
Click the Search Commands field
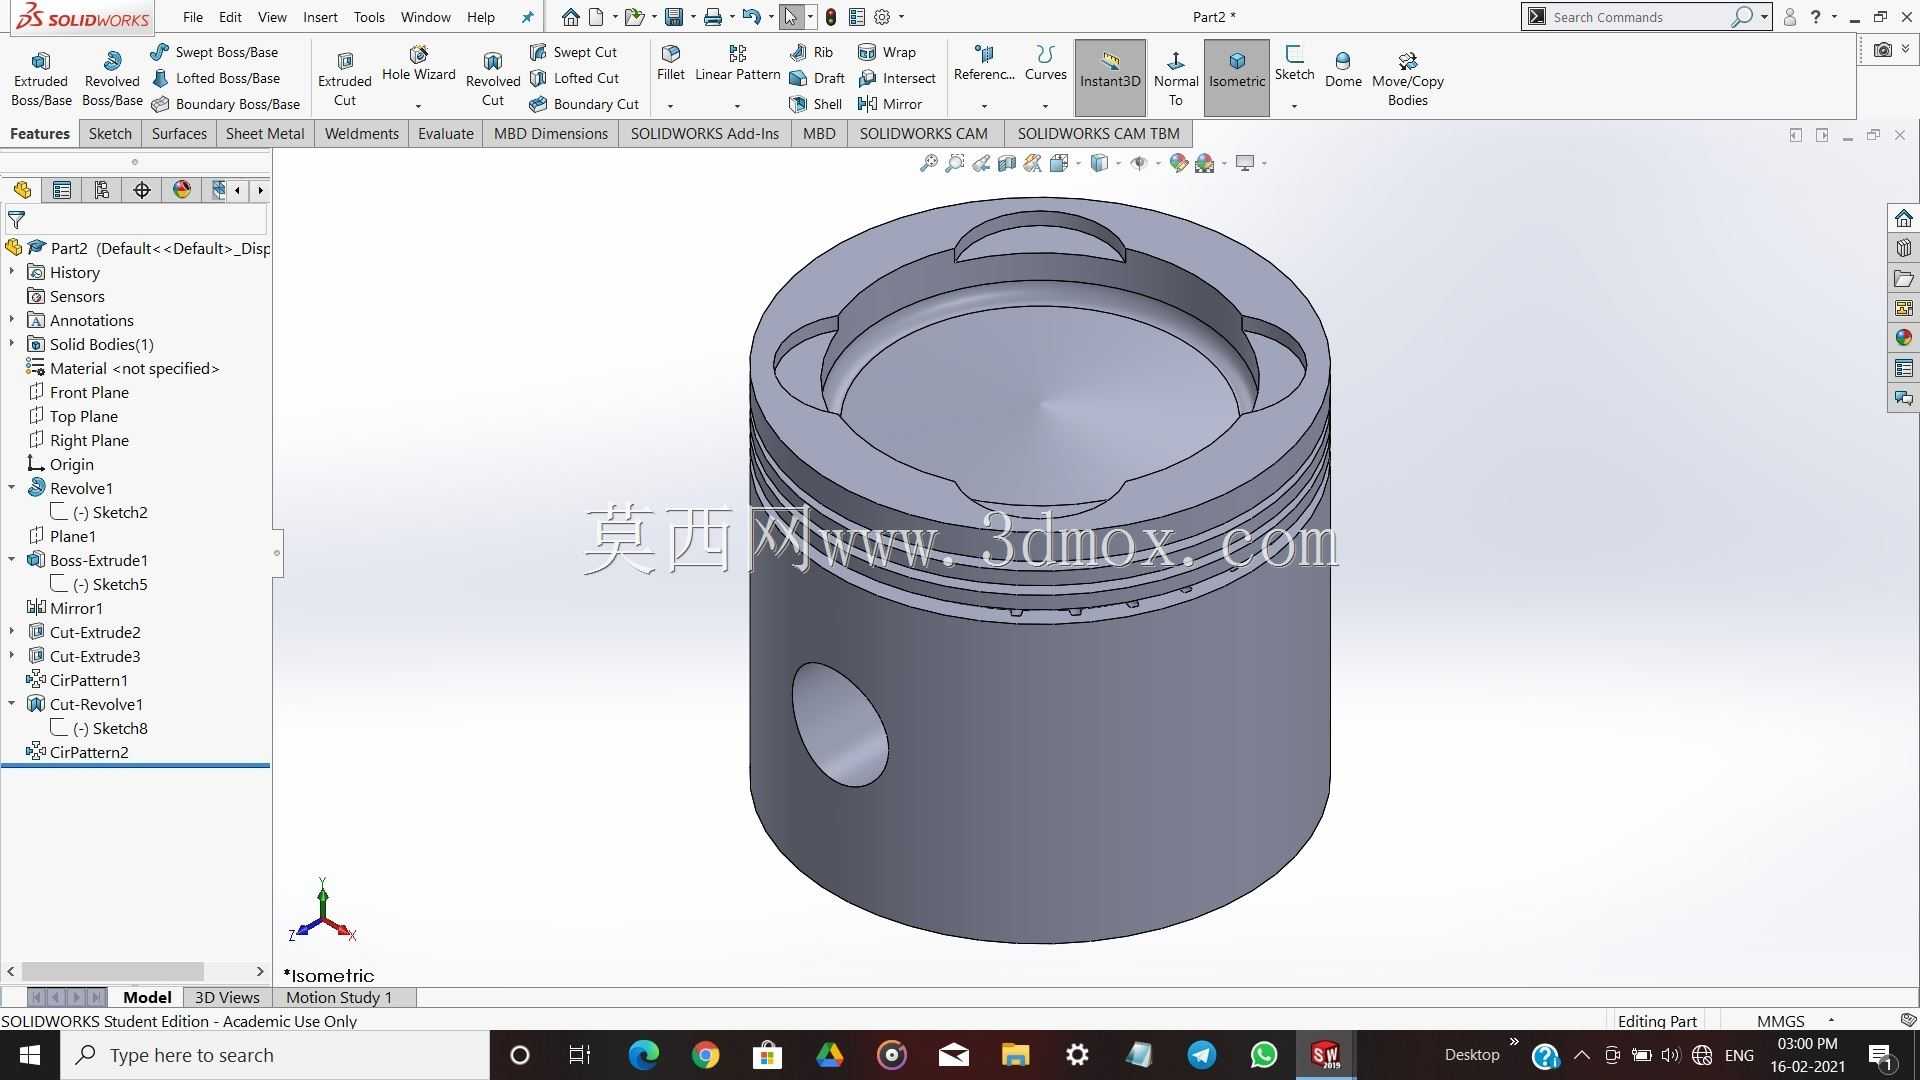pos(1640,17)
